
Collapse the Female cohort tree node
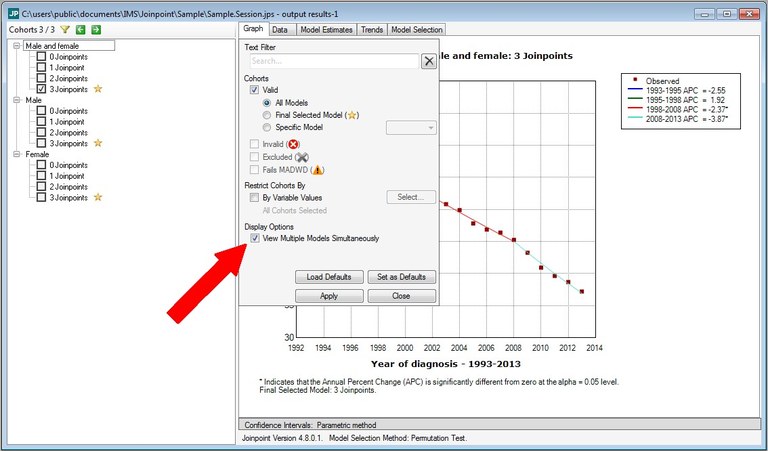click(x=16, y=154)
